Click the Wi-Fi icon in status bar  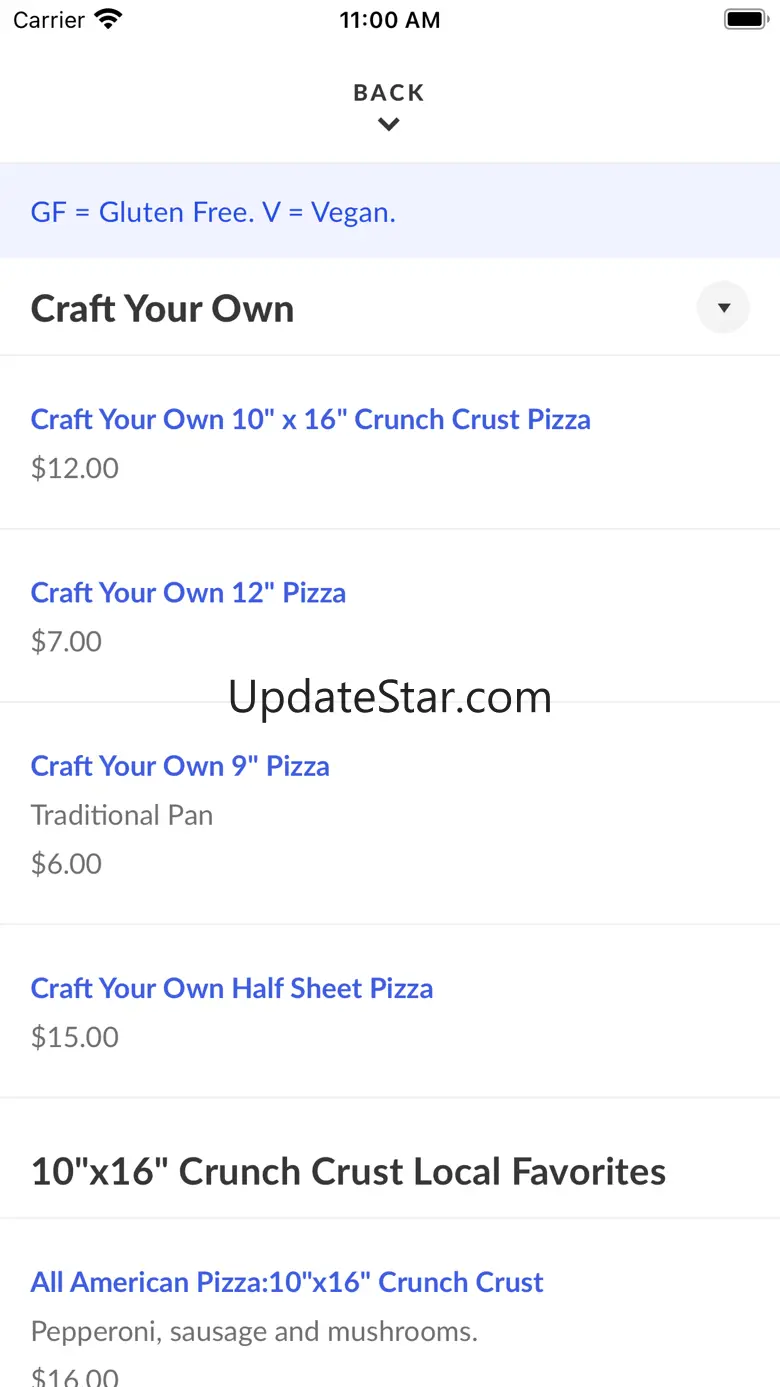pos(108,19)
